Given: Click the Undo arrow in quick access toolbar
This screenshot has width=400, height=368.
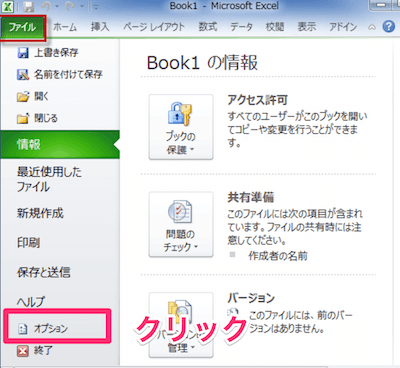Looking at the screenshot, I should 45,6.
